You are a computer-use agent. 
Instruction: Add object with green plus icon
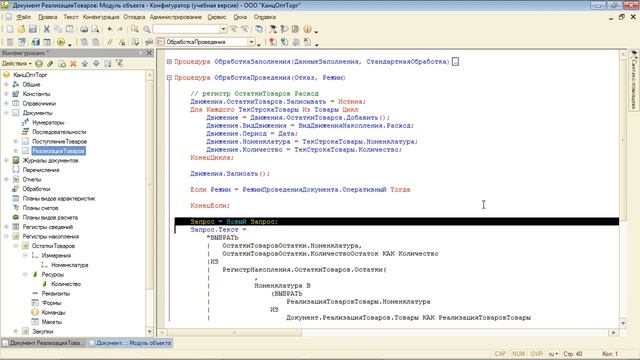point(39,64)
